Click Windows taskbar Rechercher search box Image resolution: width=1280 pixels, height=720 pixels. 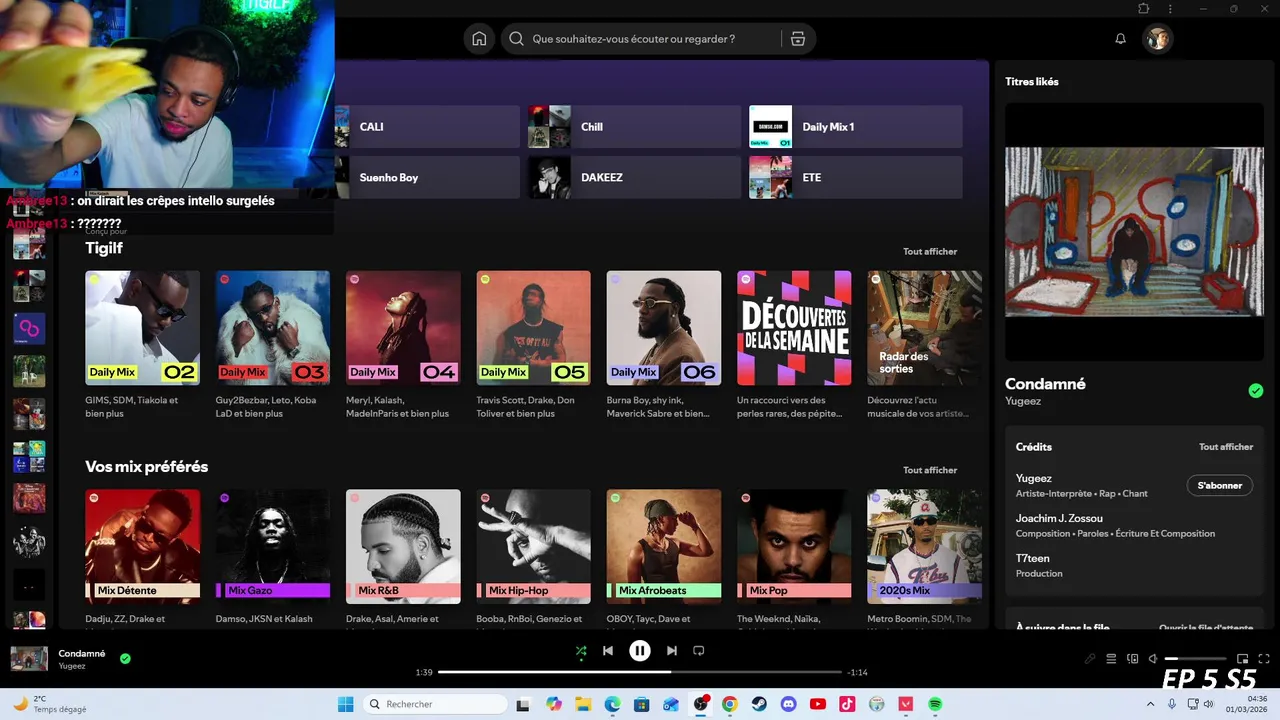click(x=435, y=704)
